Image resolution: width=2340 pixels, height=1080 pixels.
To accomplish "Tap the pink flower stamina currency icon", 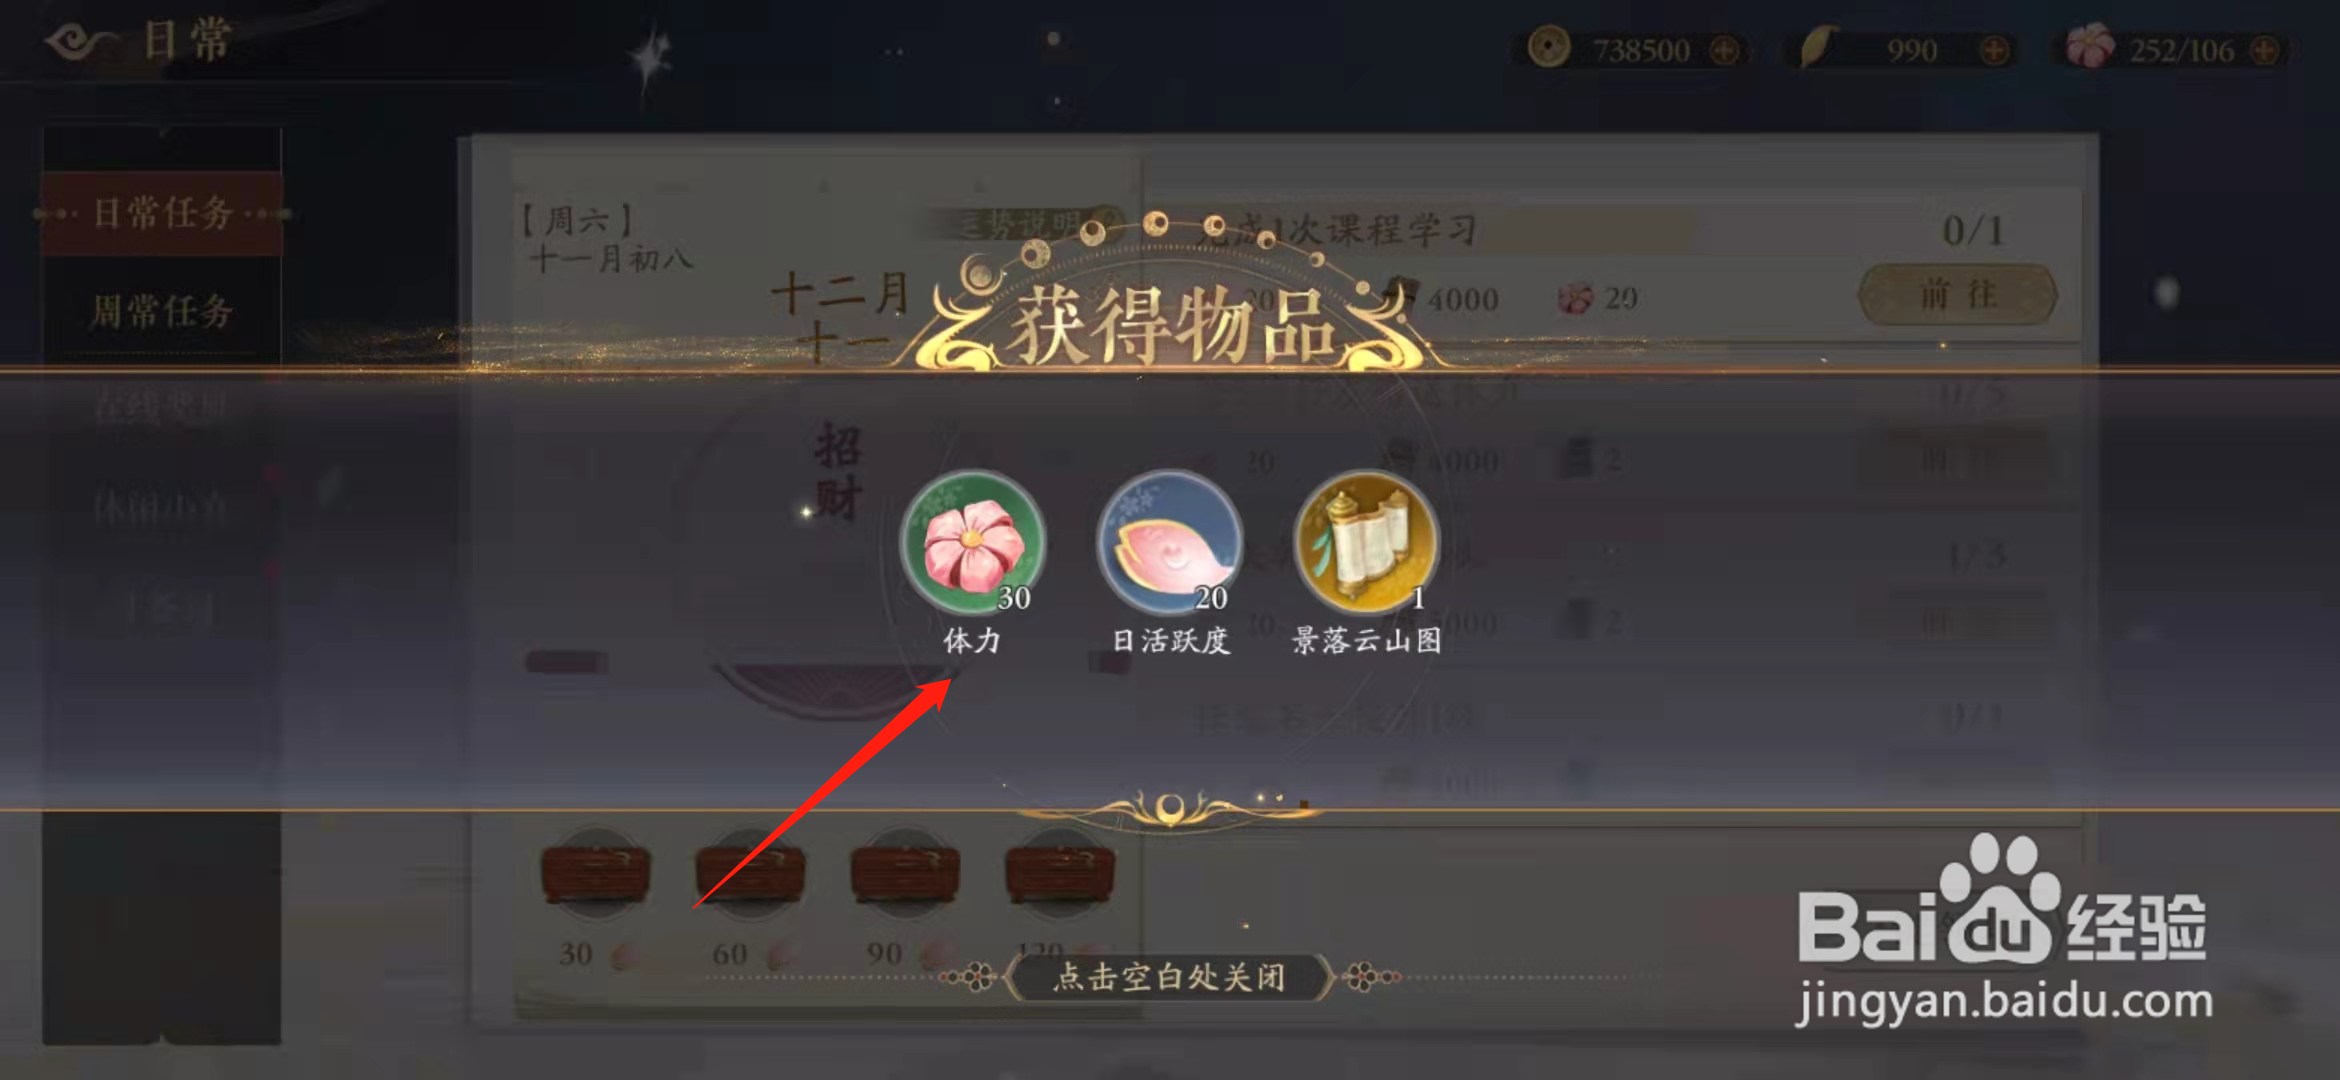I will [2090, 47].
